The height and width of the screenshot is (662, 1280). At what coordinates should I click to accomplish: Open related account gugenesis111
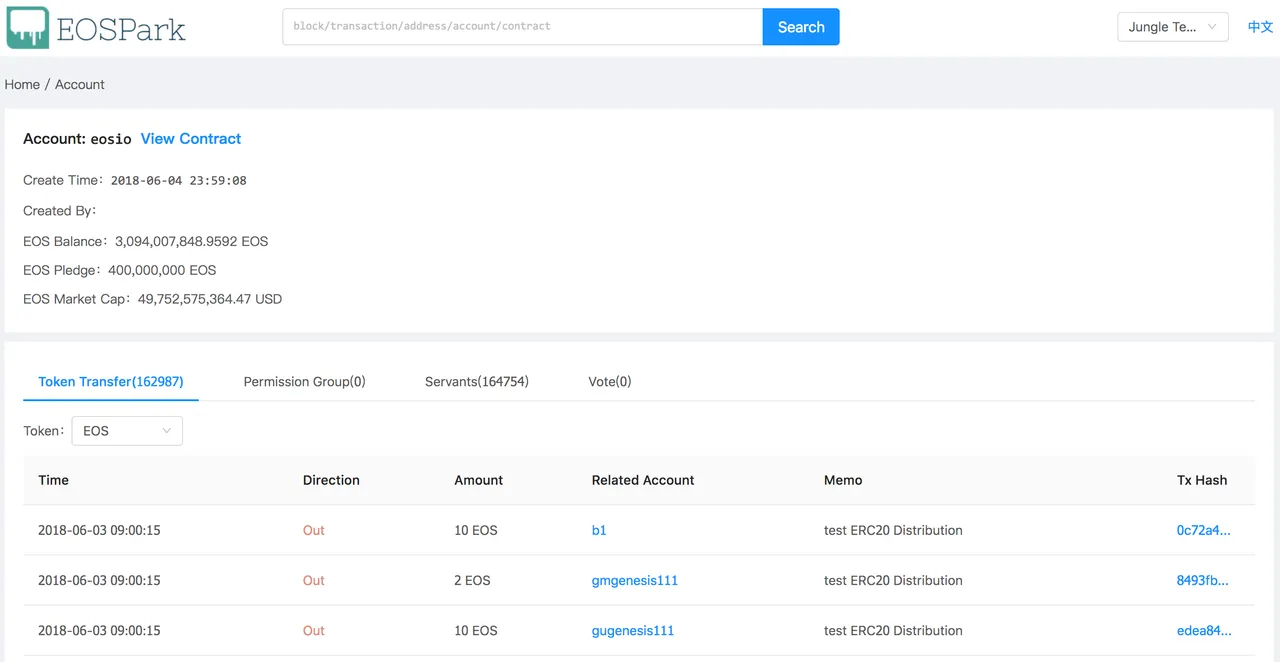pos(633,631)
